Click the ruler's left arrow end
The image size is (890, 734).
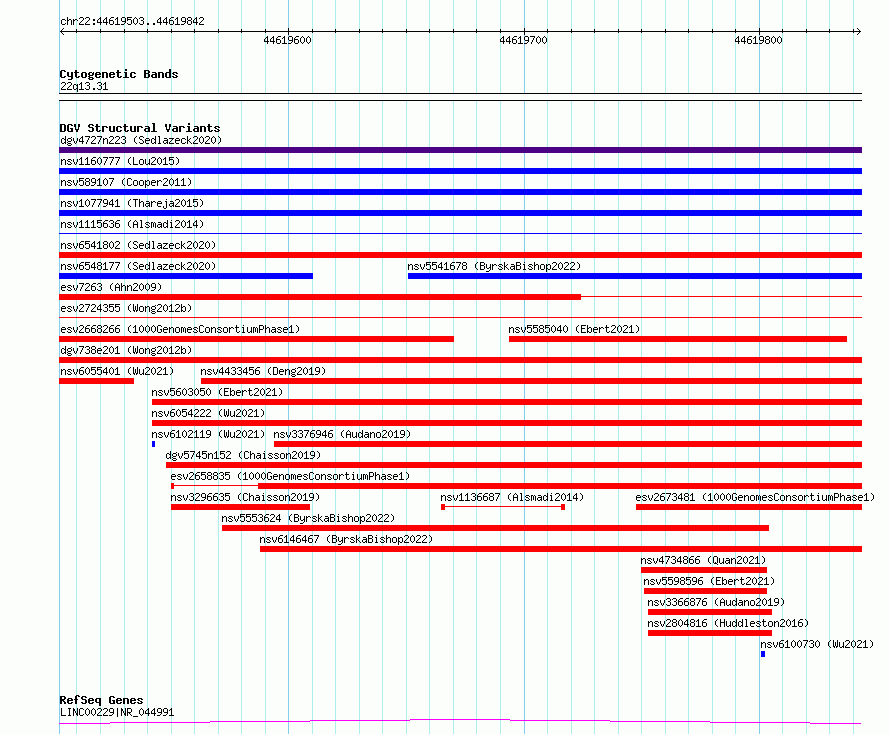point(62,32)
